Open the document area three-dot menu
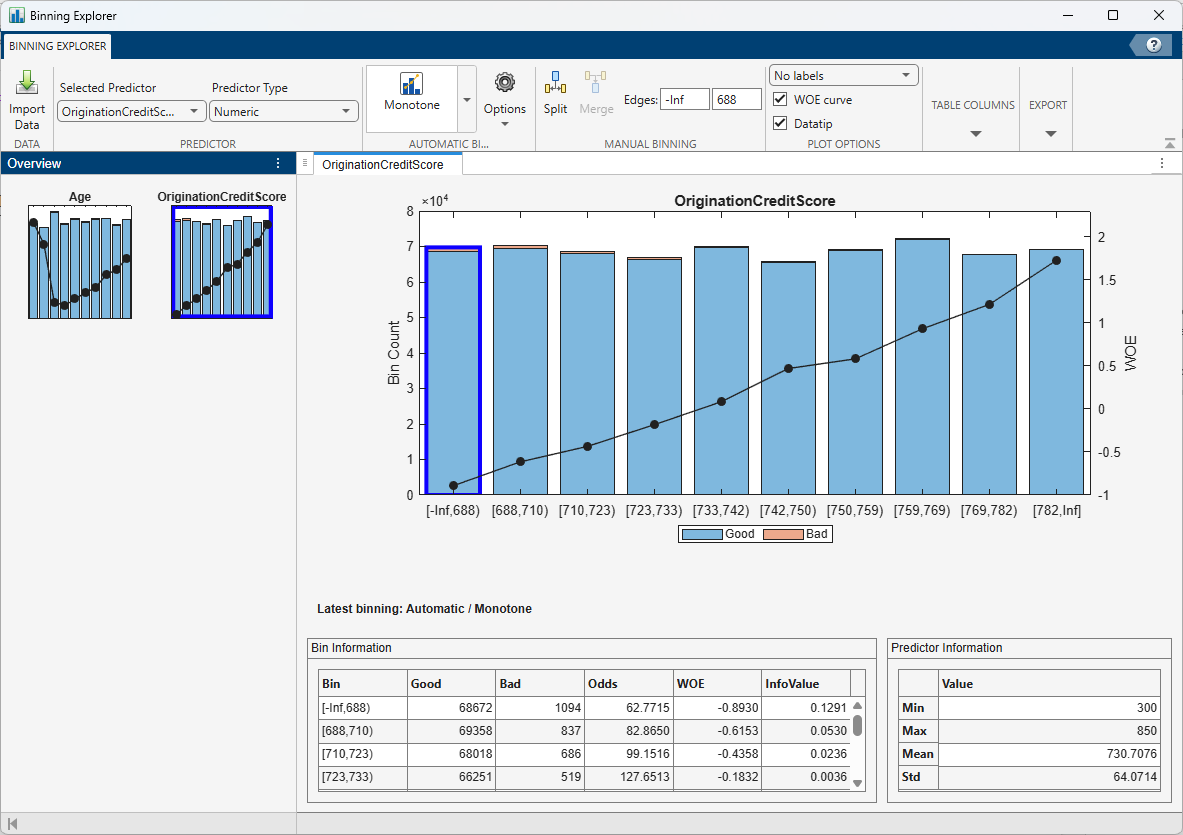Image resolution: width=1183 pixels, height=835 pixels. [1162, 163]
